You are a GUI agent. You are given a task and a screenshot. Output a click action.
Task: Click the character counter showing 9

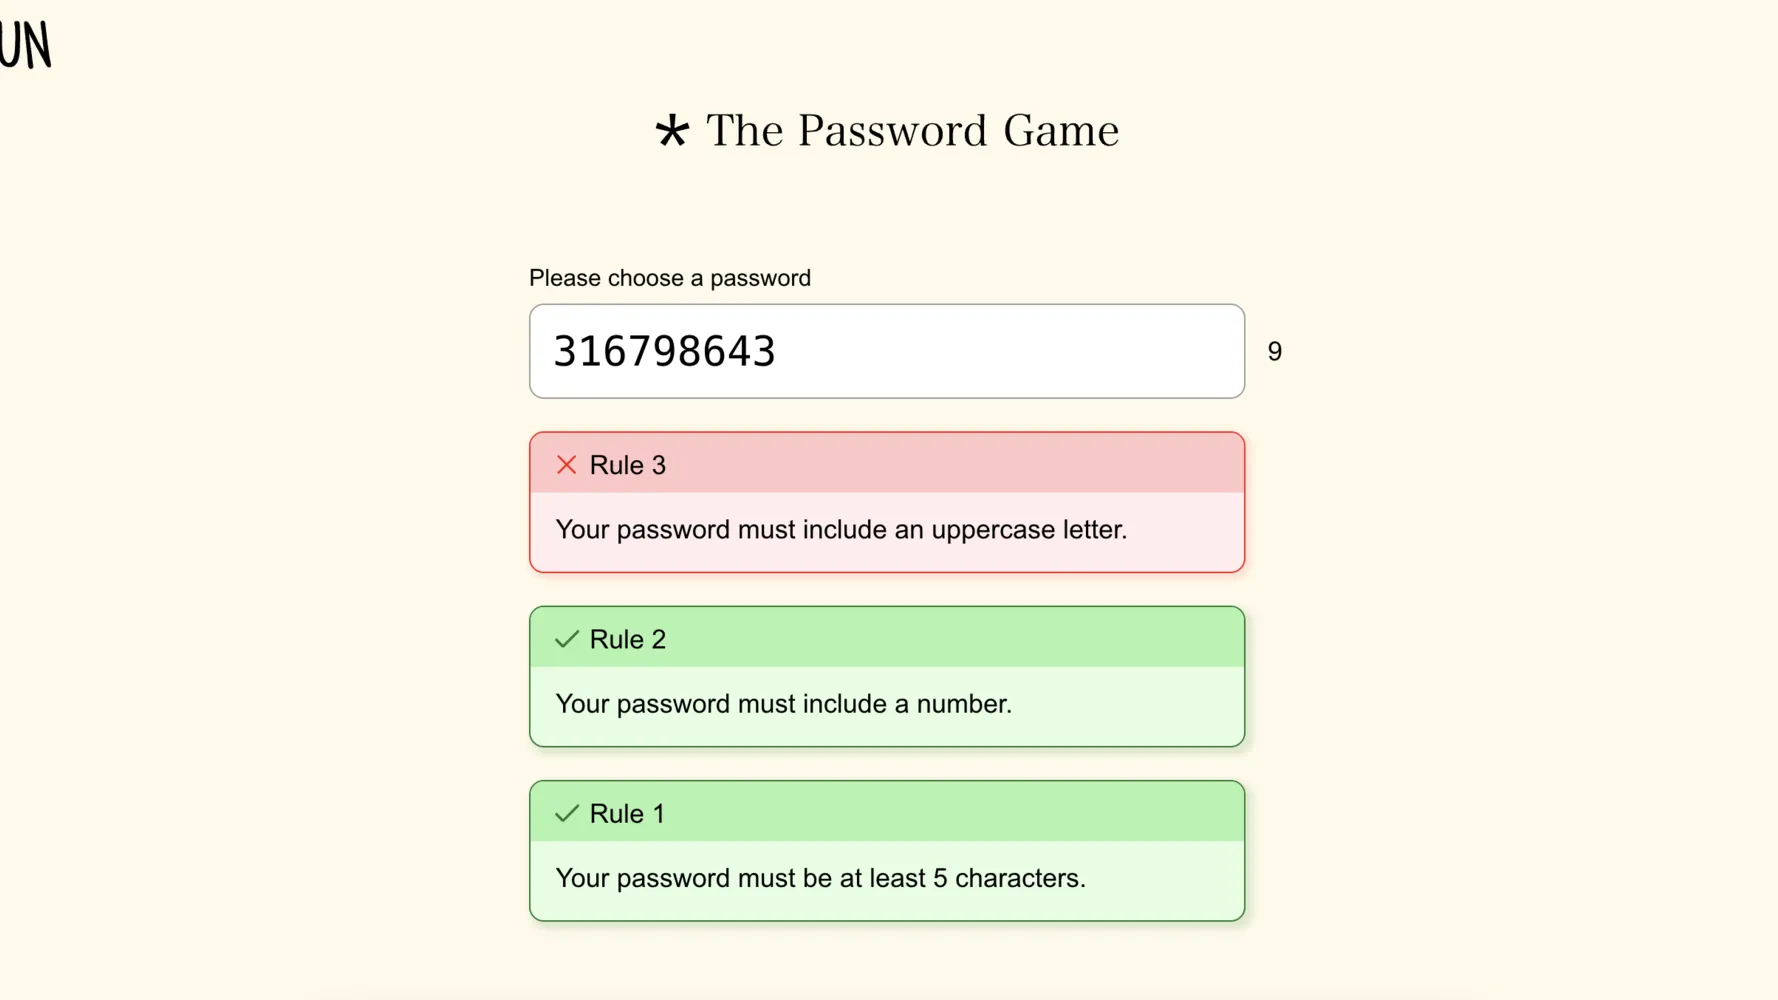(x=1274, y=351)
